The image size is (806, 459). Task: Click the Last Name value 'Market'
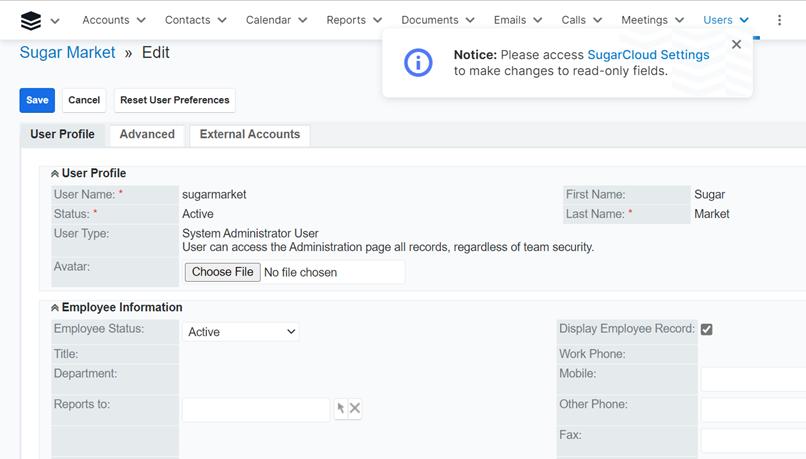pyautogui.click(x=712, y=214)
